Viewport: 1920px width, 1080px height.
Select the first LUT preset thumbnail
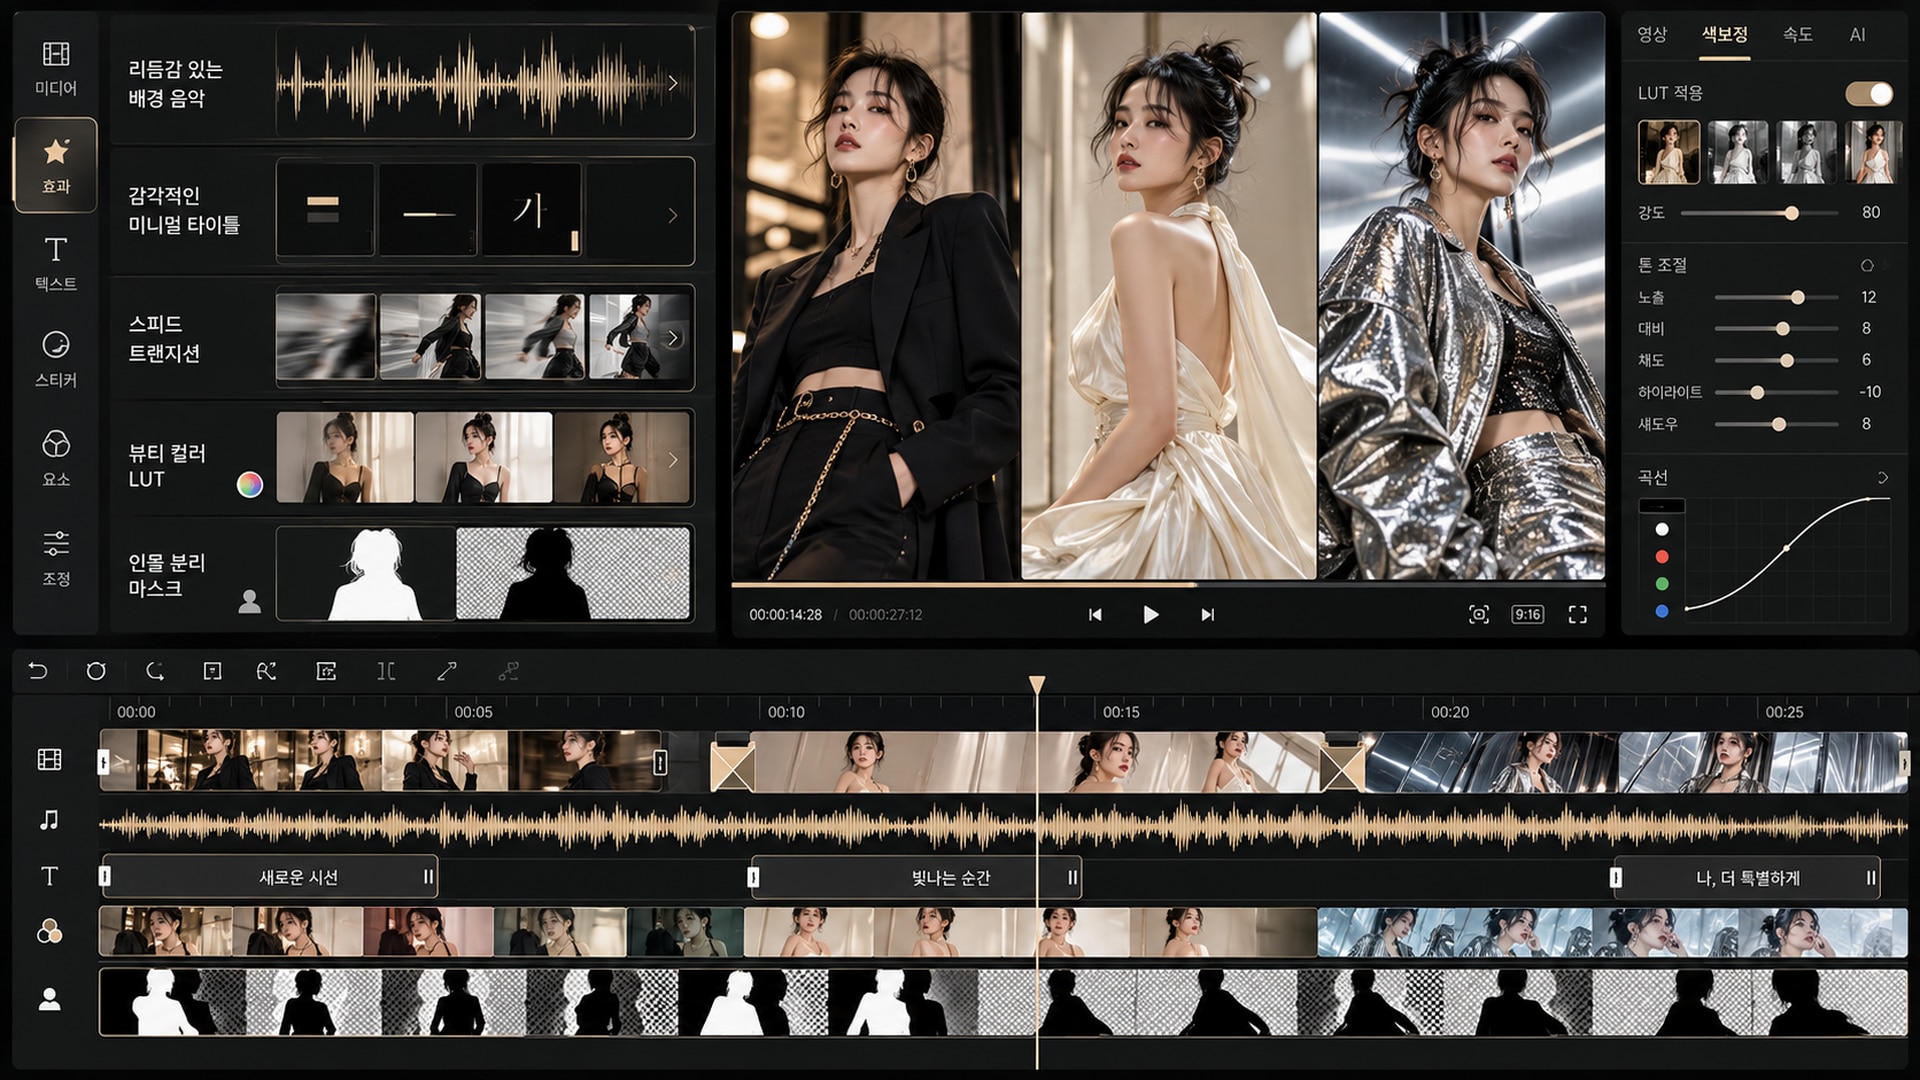click(x=1669, y=152)
